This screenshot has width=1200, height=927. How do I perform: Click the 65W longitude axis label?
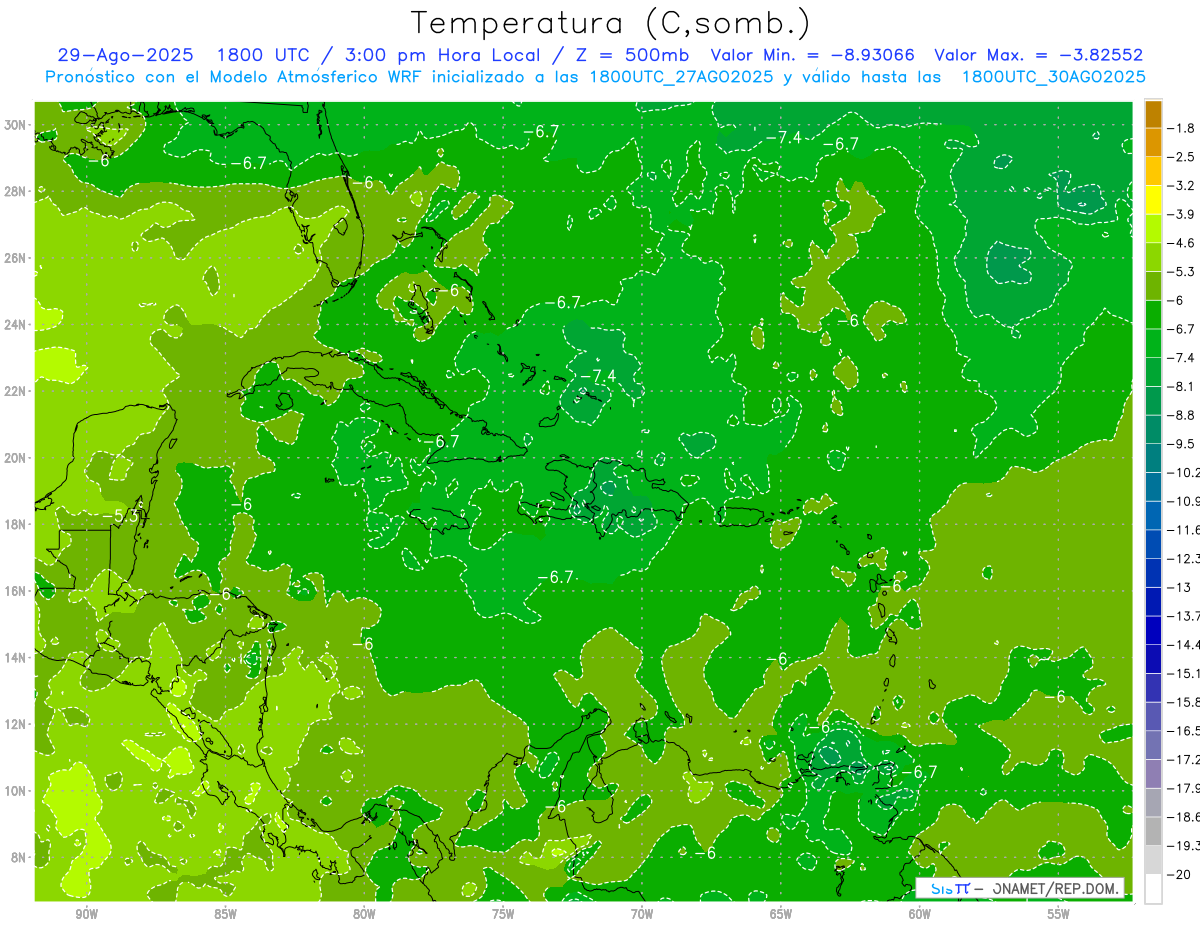click(x=781, y=914)
